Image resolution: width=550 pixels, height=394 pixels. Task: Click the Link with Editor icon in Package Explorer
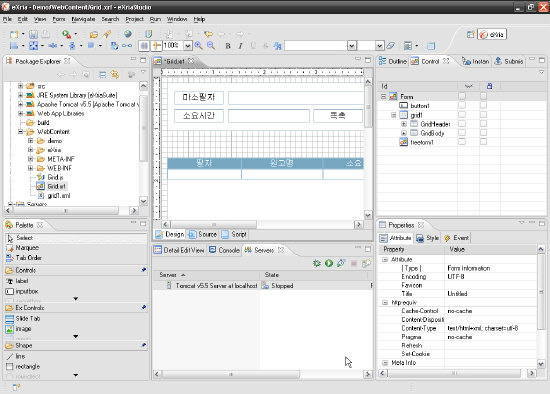click(x=114, y=74)
